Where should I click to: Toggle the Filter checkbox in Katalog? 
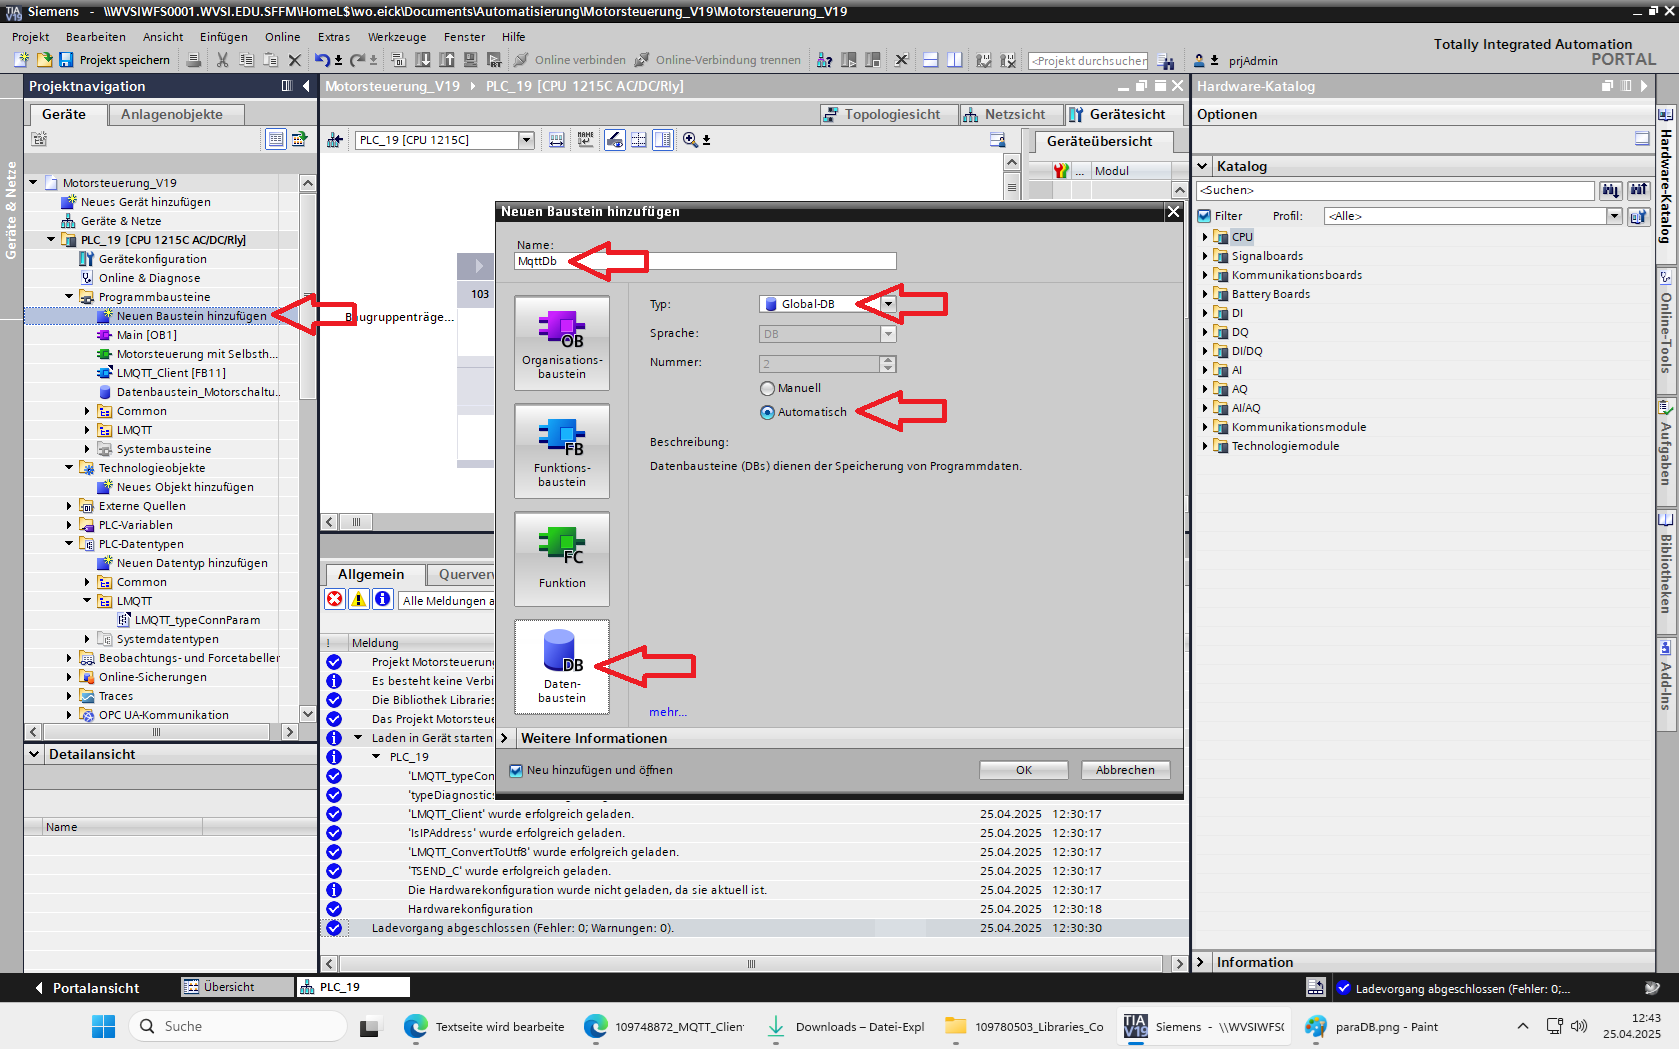1204,216
